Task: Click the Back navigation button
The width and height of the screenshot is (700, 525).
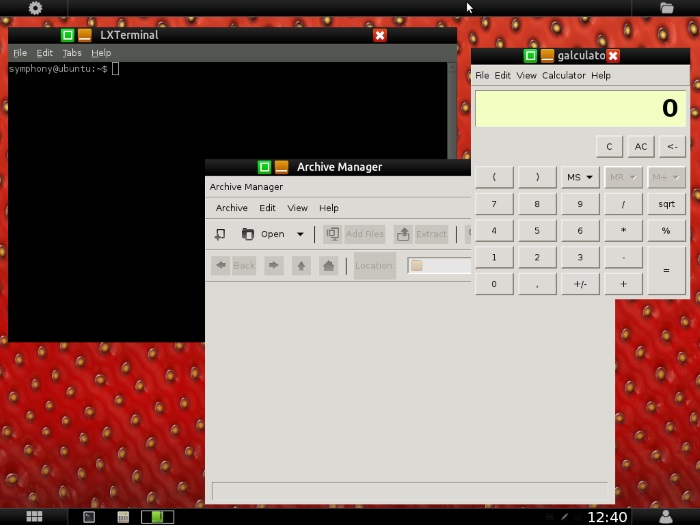Action: pyautogui.click(x=233, y=266)
